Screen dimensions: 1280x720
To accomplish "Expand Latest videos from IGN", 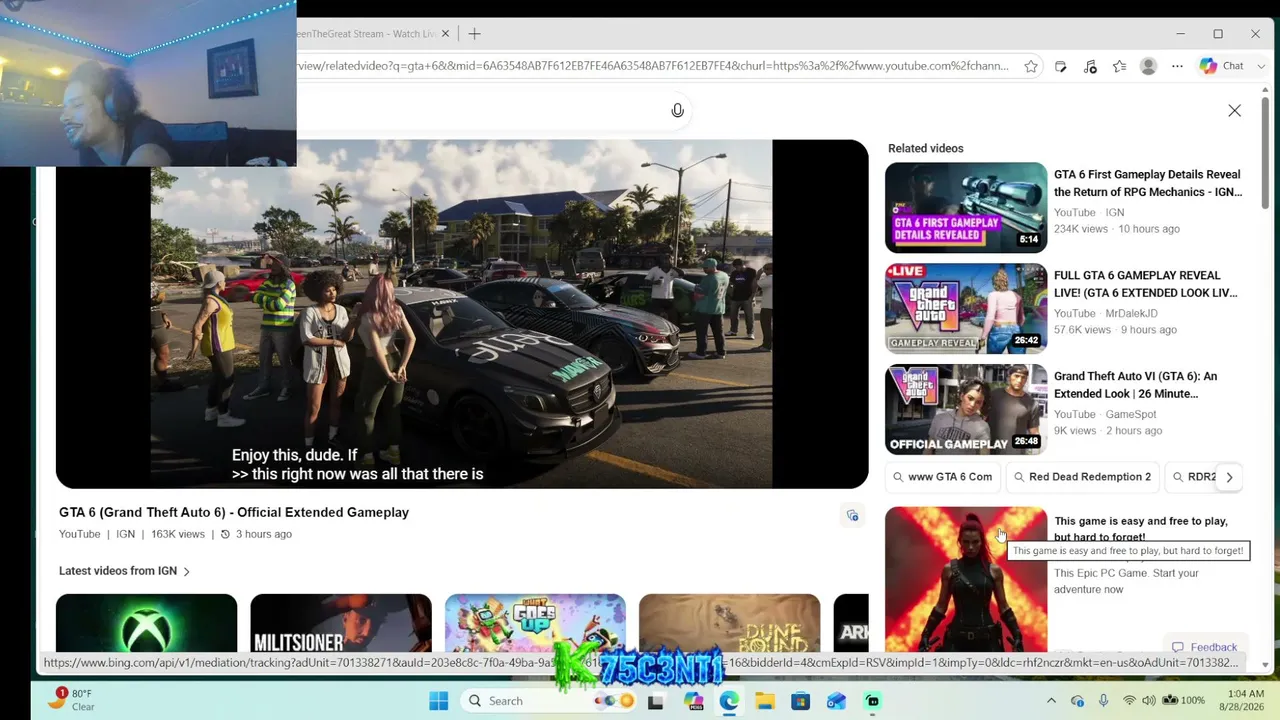I will point(124,571).
